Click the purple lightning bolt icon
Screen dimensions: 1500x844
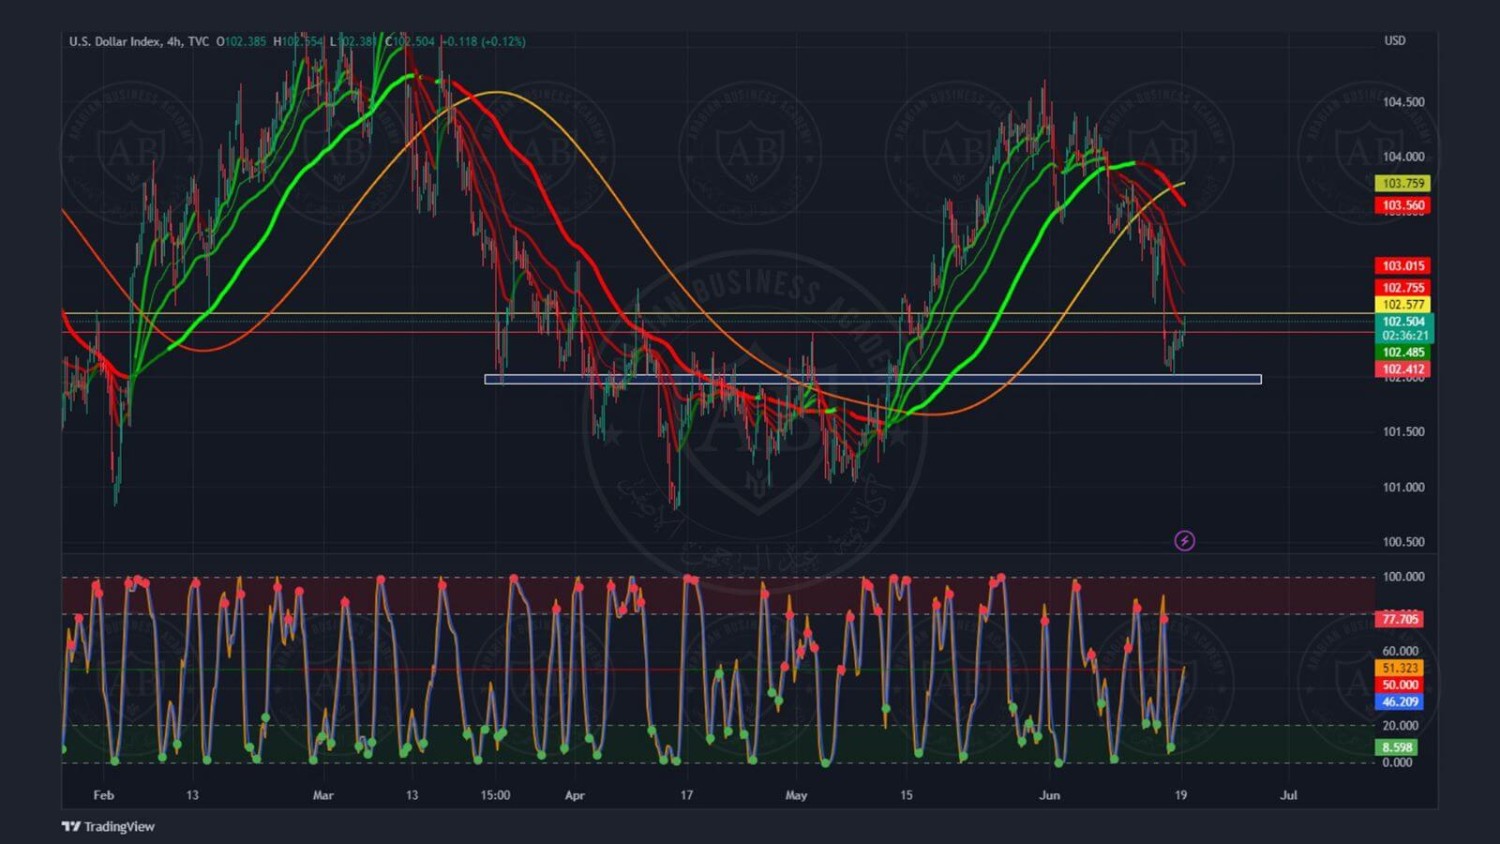pos(1184,541)
